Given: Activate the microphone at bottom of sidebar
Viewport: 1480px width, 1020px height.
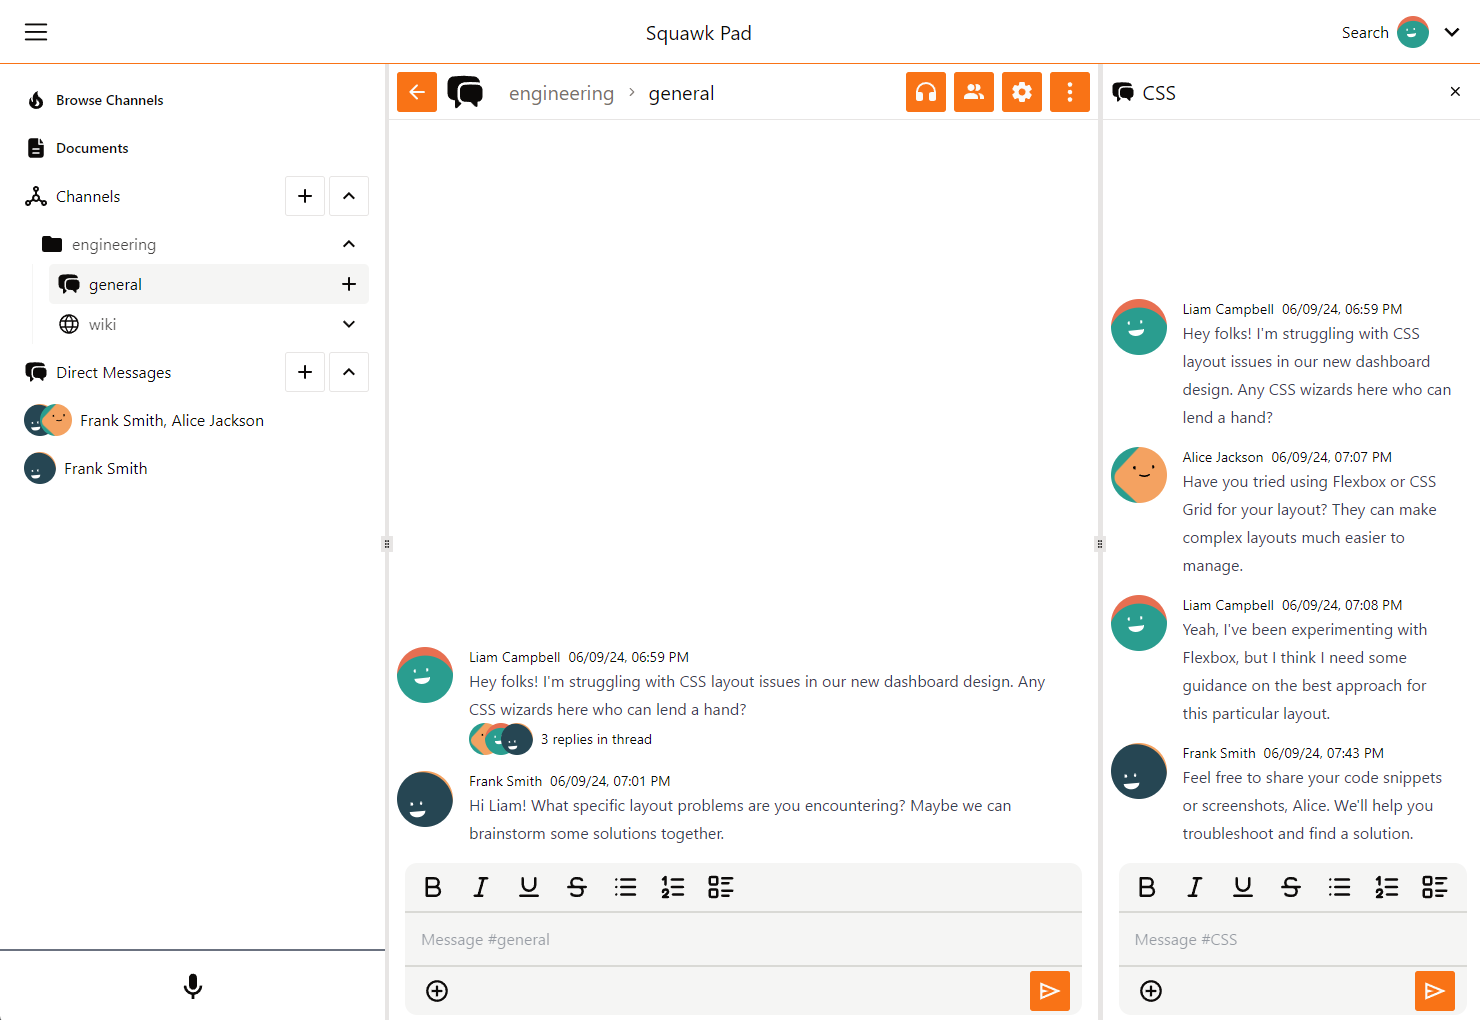Looking at the screenshot, I should tap(192, 986).
